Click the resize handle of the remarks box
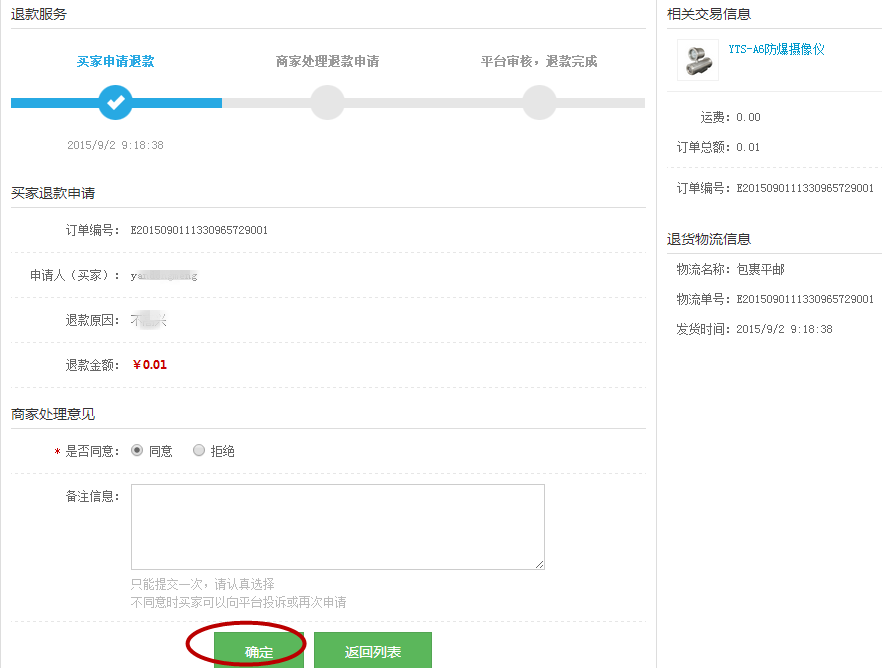The image size is (882, 668). pyautogui.click(x=540, y=565)
